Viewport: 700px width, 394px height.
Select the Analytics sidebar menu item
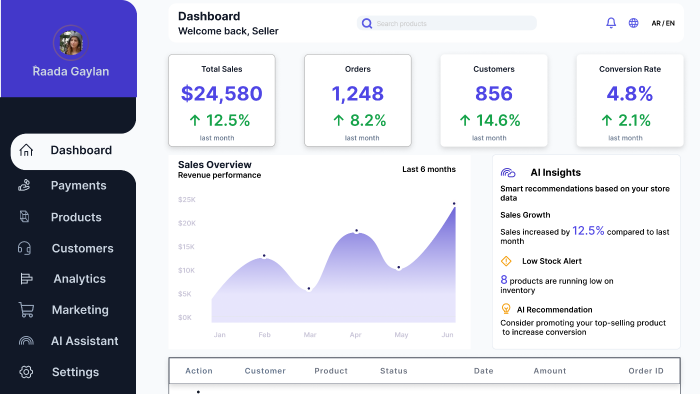click(73, 279)
